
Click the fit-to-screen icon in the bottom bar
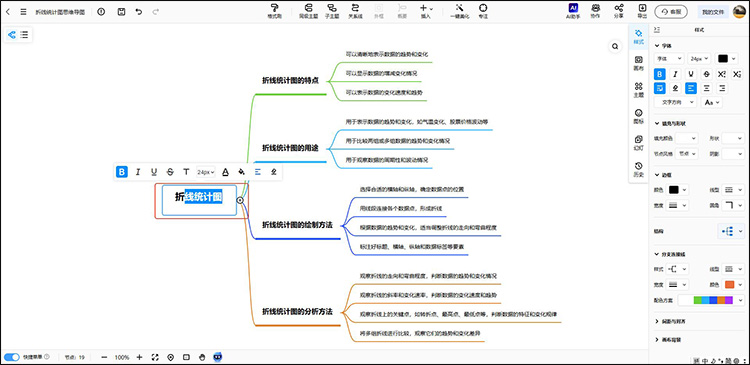coord(155,357)
